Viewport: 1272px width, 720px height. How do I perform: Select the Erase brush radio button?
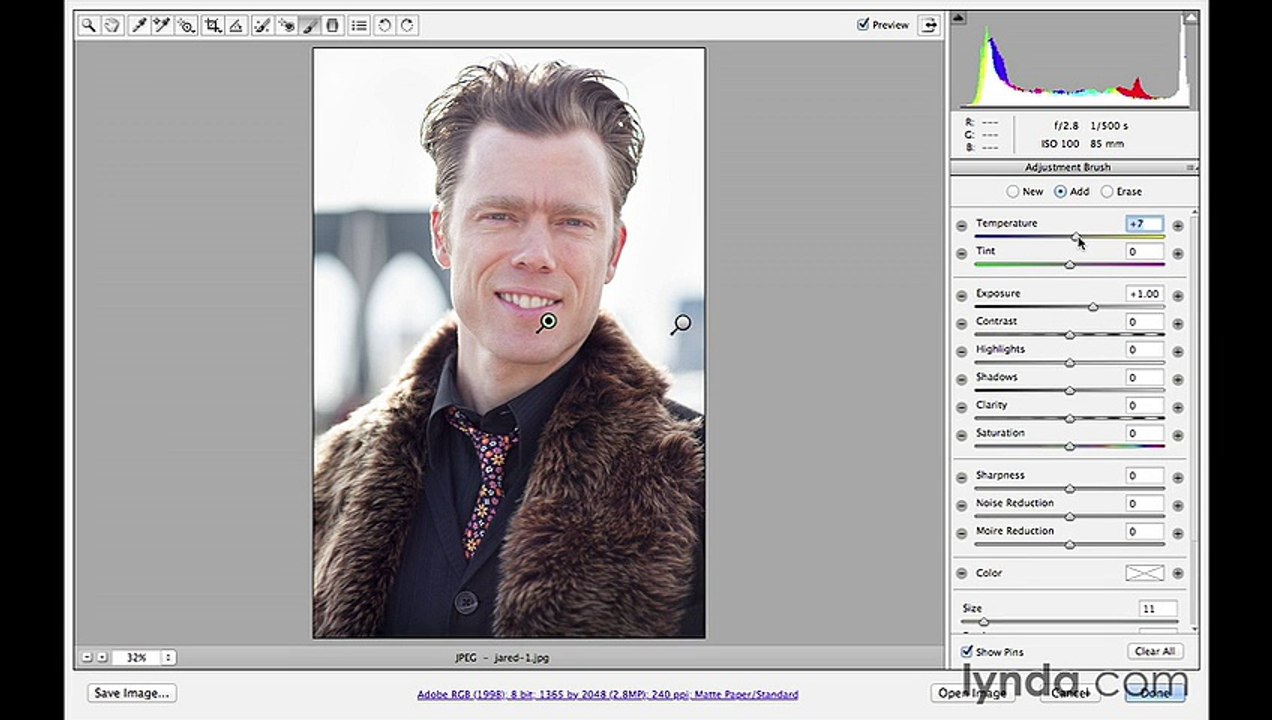tap(1107, 191)
